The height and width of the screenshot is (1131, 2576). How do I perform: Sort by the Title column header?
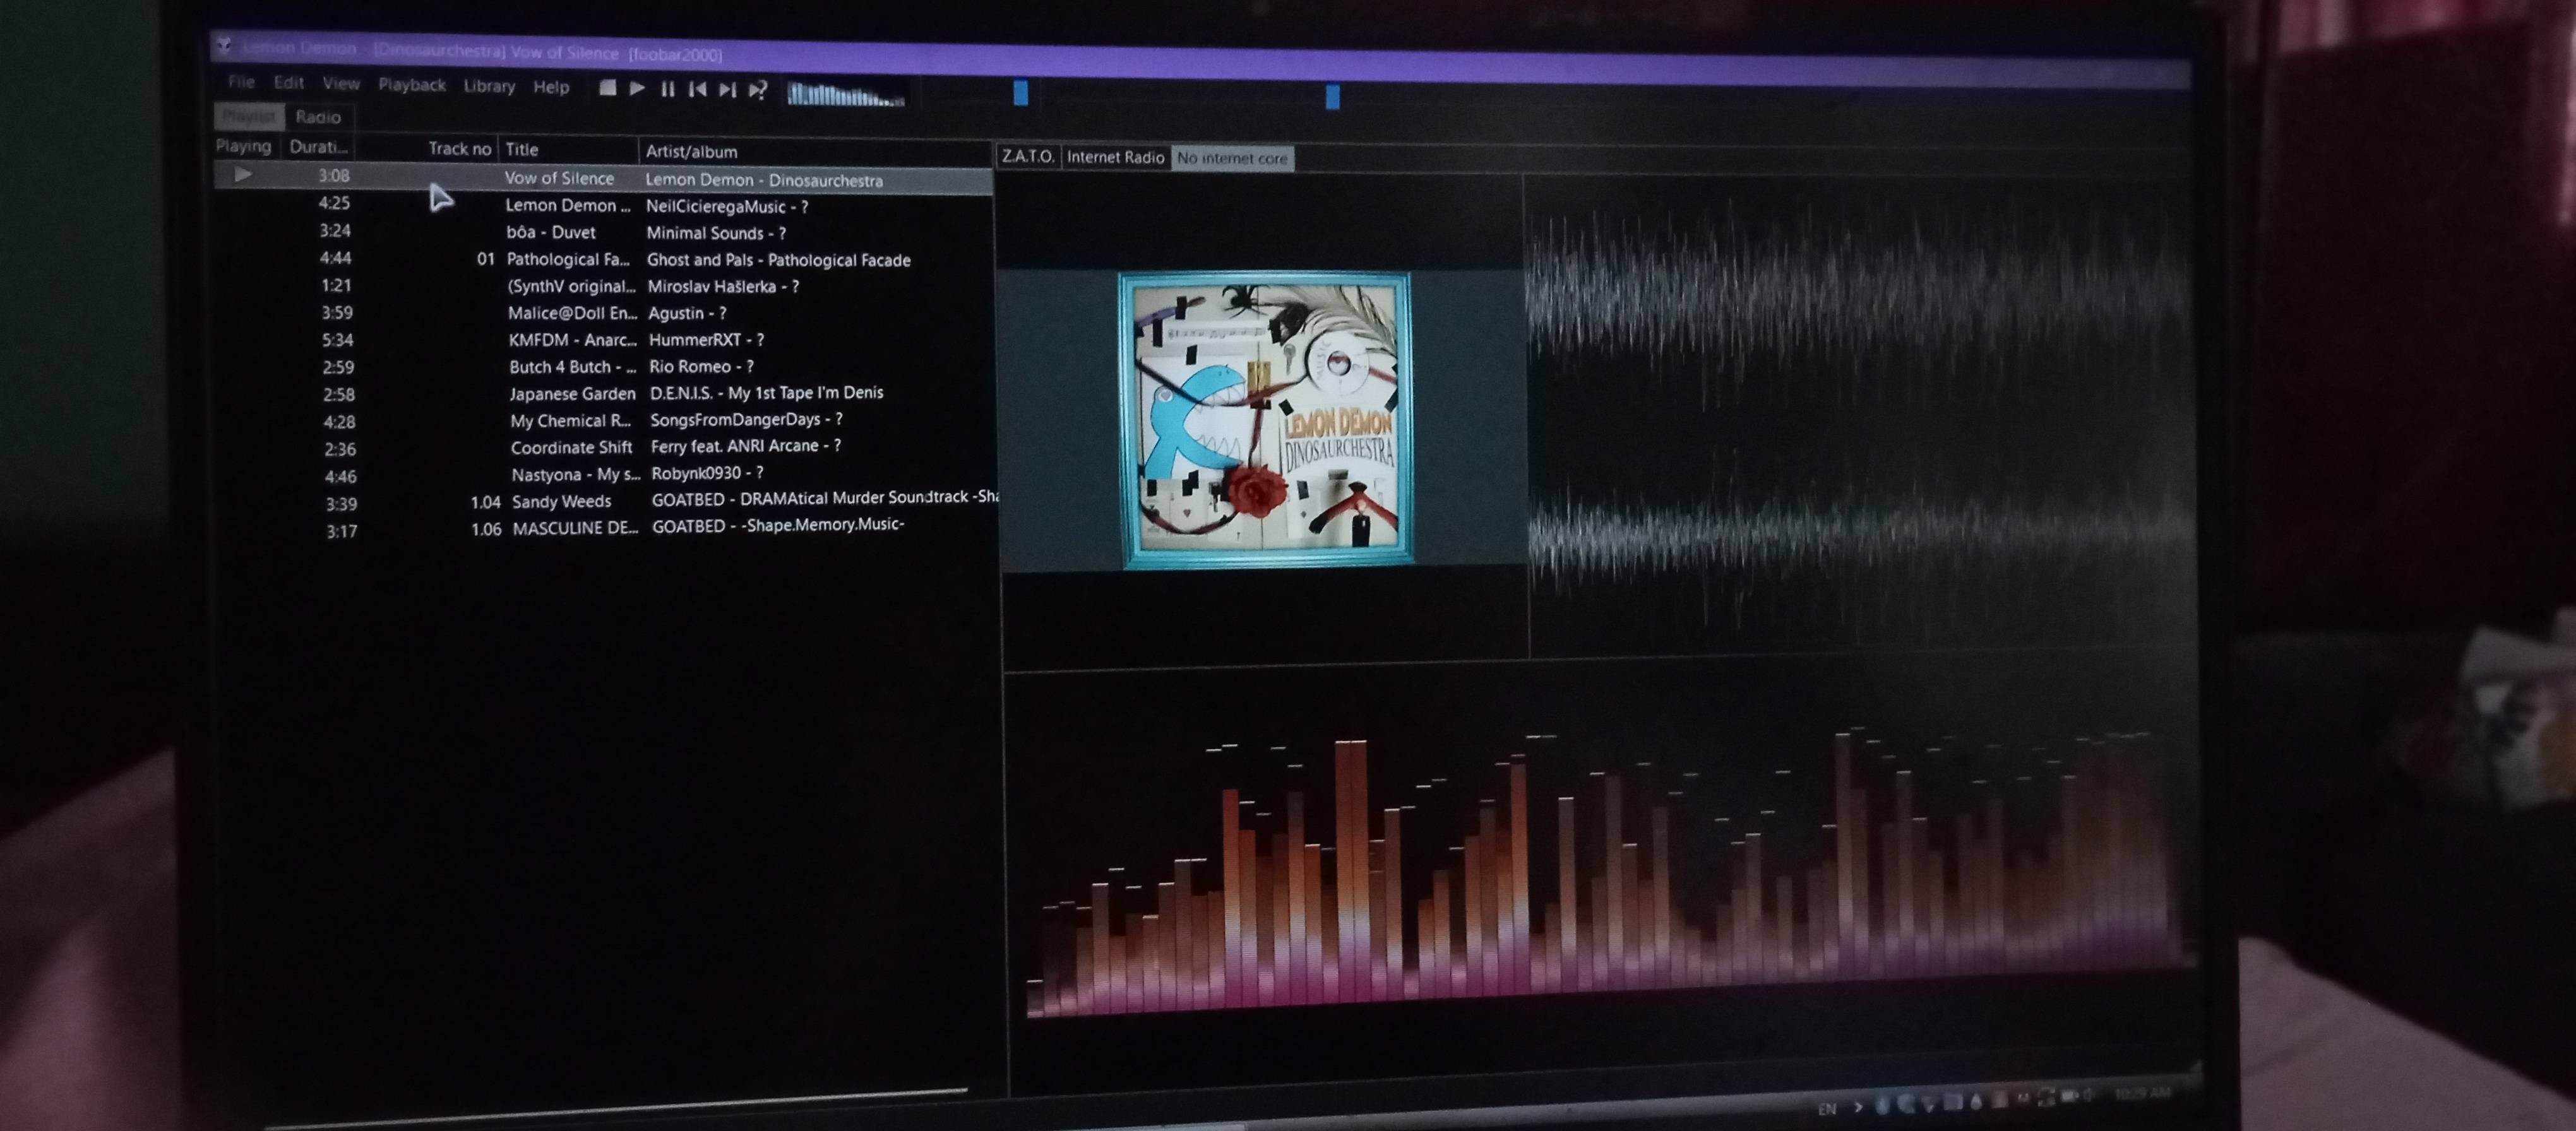tap(522, 149)
